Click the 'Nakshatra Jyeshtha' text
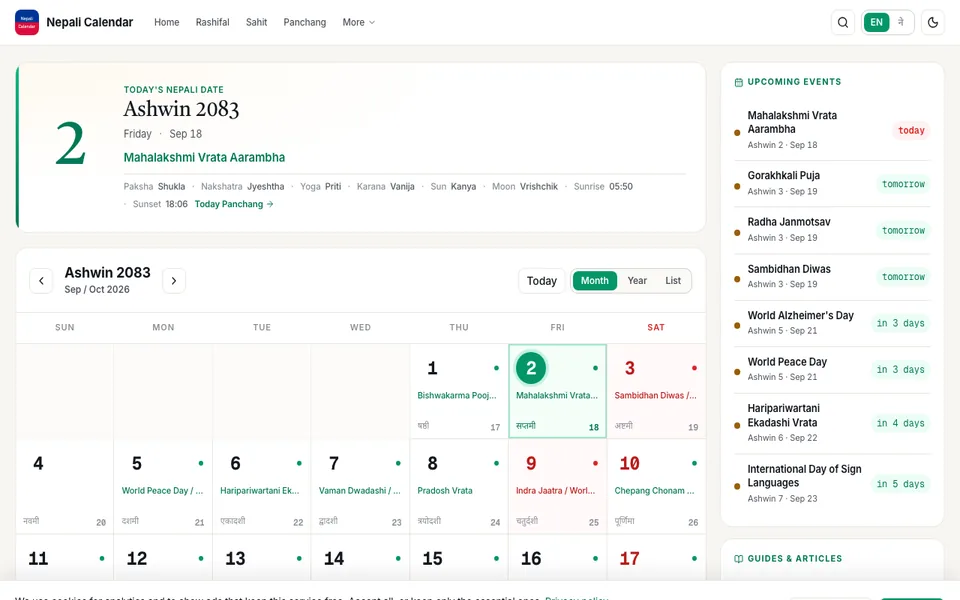 242,187
